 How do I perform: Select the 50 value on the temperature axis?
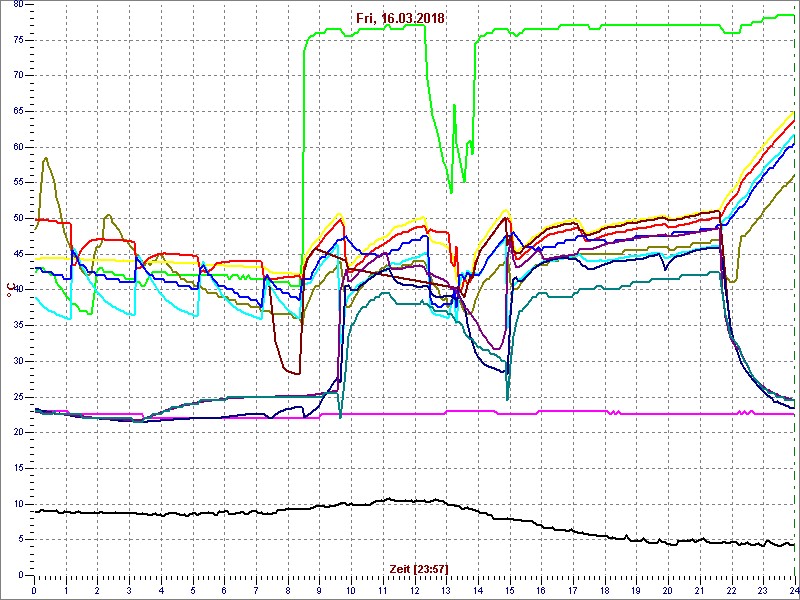(18, 218)
